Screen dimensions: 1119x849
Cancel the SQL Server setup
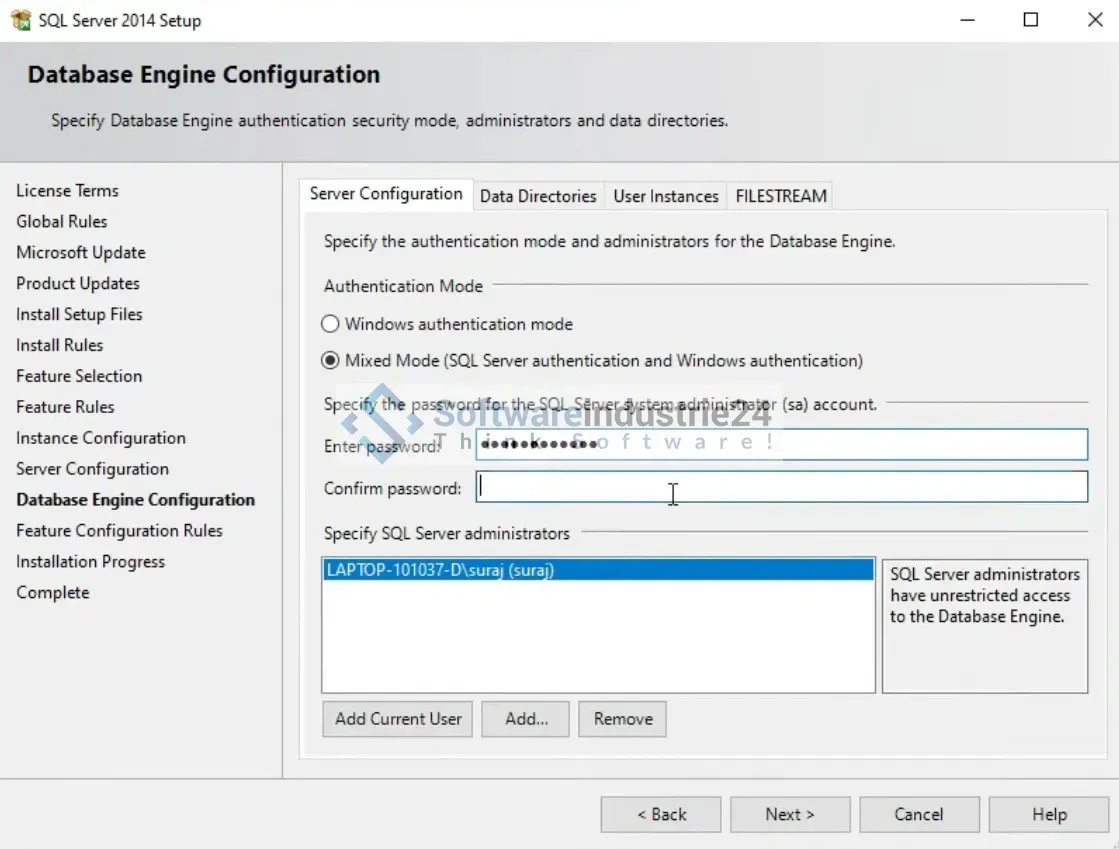click(919, 814)
